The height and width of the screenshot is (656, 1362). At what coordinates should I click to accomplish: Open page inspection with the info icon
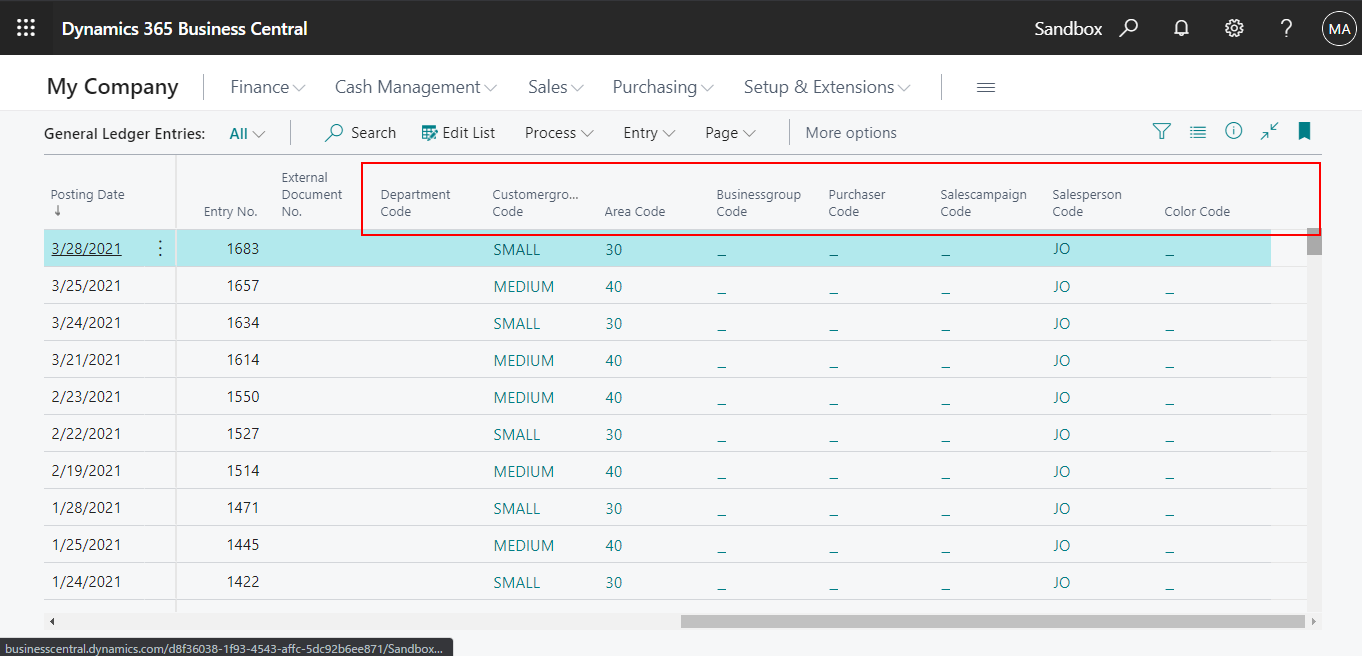click(1233, 131)
